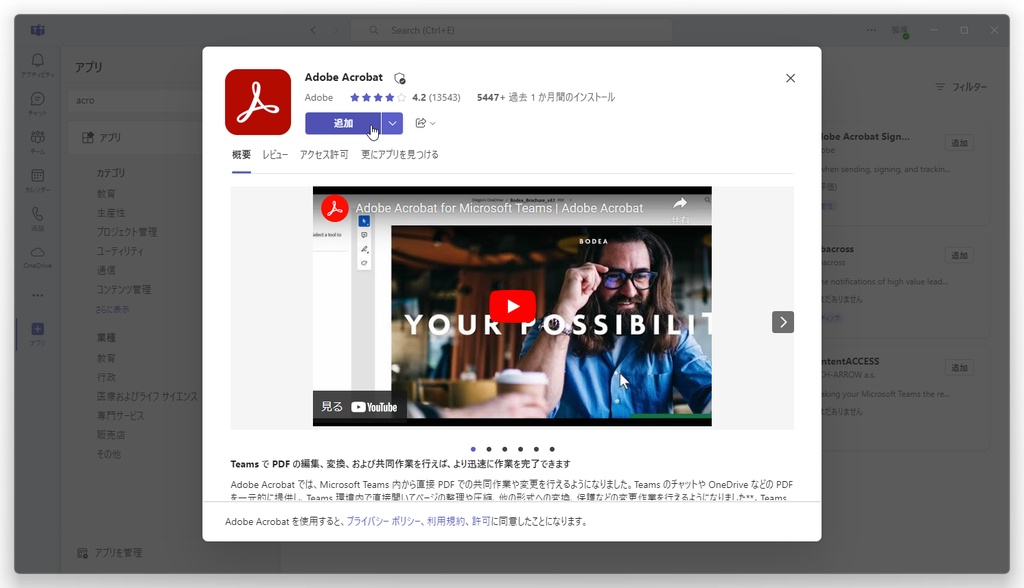
Task: Select the first carousel dot
Action: [473, 449]
